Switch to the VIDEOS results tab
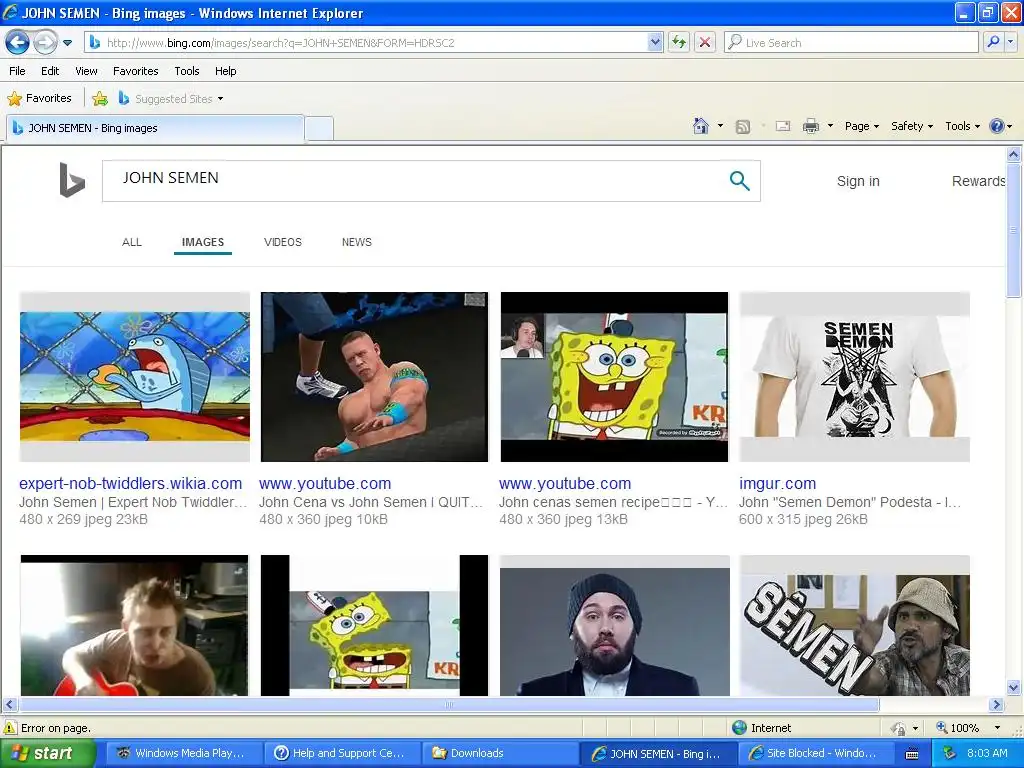 [283, 242]
